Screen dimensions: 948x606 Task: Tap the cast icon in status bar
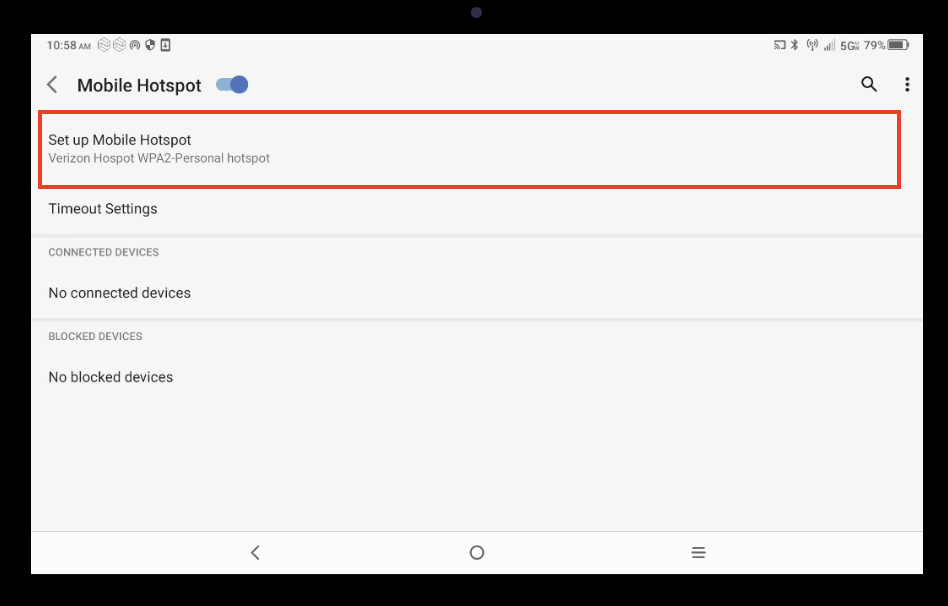[780, 45]
